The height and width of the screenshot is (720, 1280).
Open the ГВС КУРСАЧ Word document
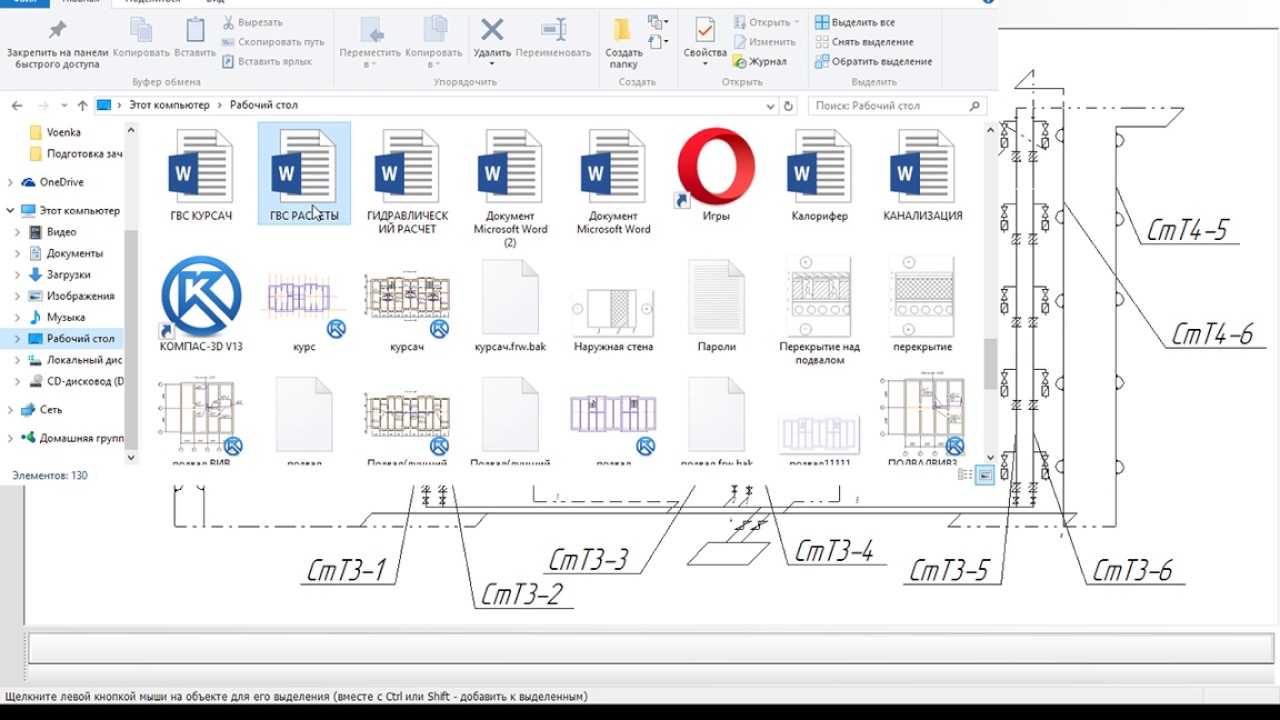[x=201, y=174]
